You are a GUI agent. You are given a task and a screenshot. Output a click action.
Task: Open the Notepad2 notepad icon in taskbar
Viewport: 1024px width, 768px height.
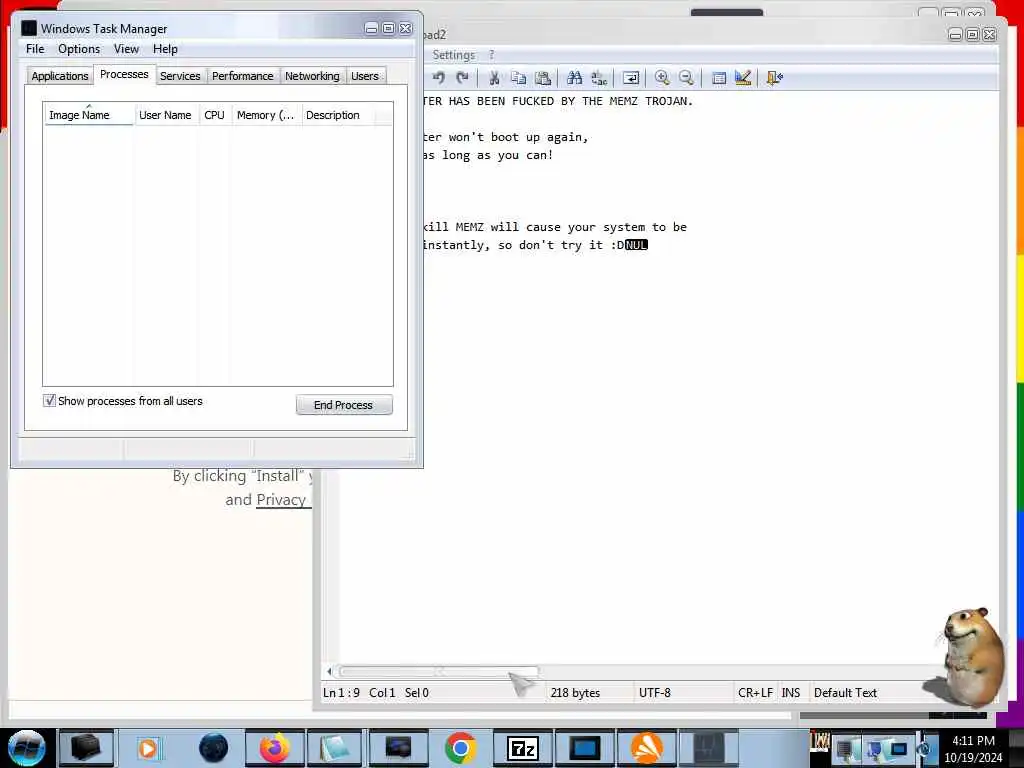(x=335, y=748)
